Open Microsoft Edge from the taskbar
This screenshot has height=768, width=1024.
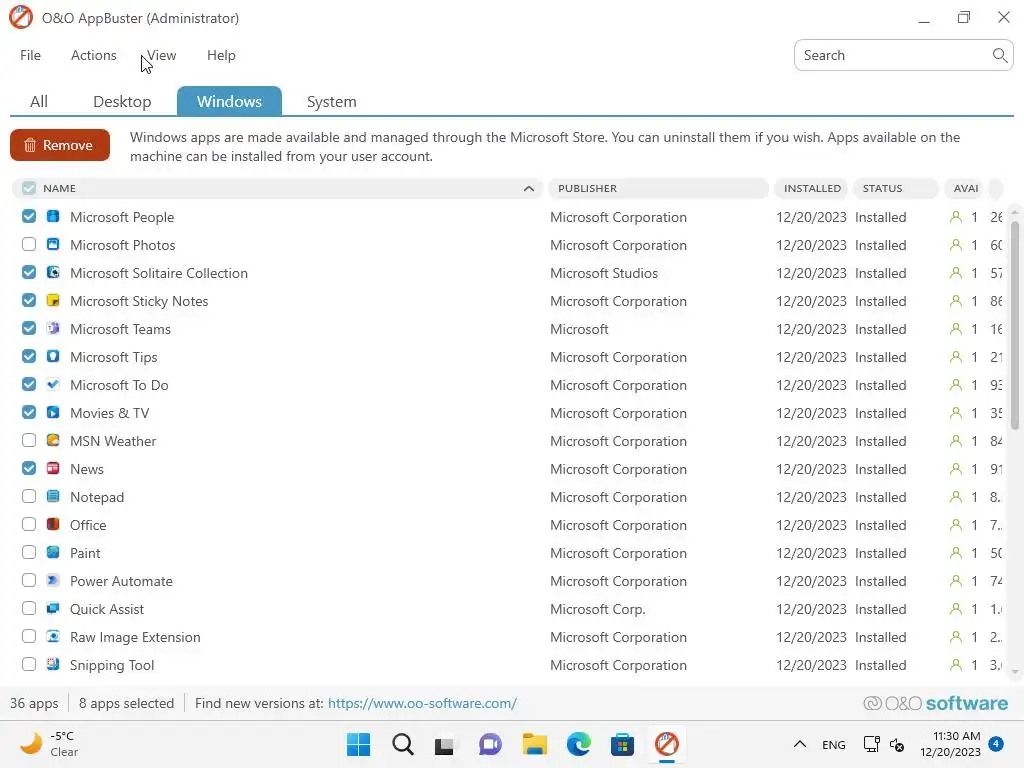579,744
